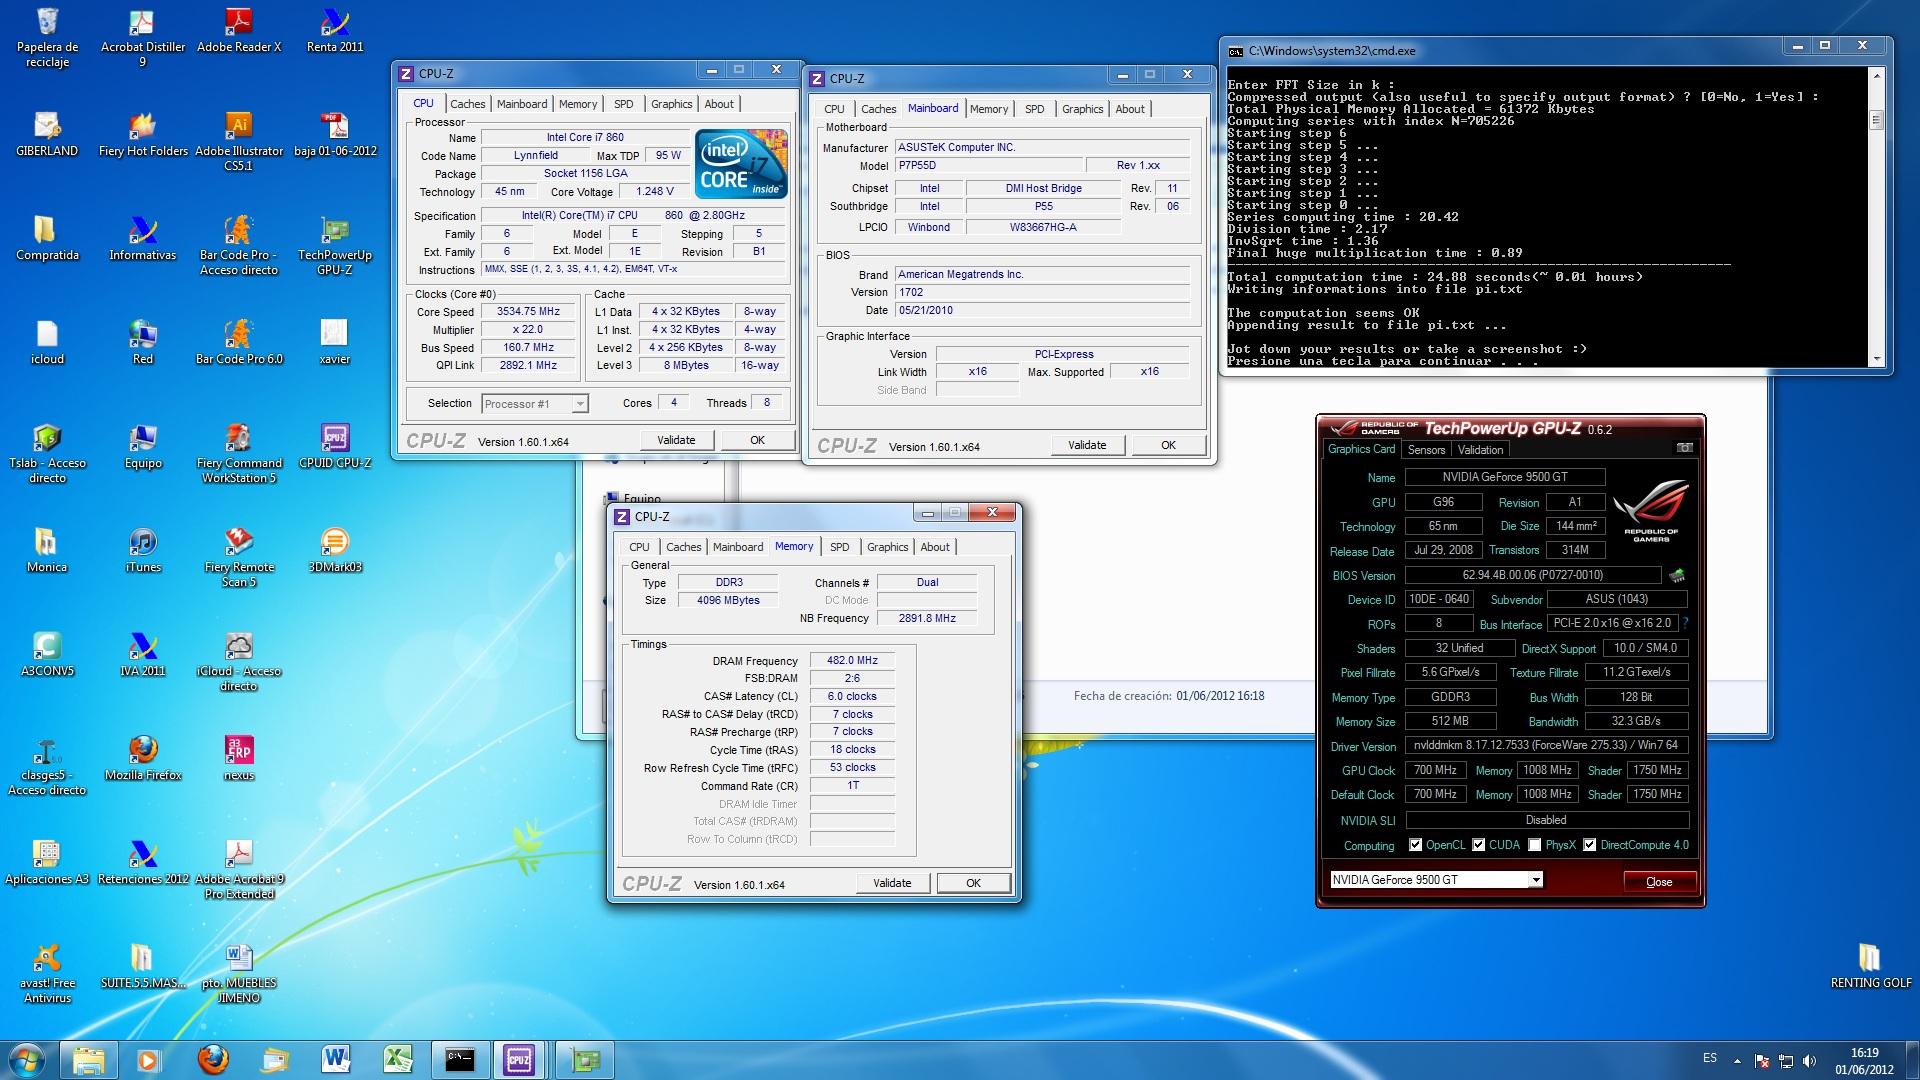This screenshot has height=1080, width=1920.
Task: Open Adobe Reader X desktop icon
Action: [239, 30]
